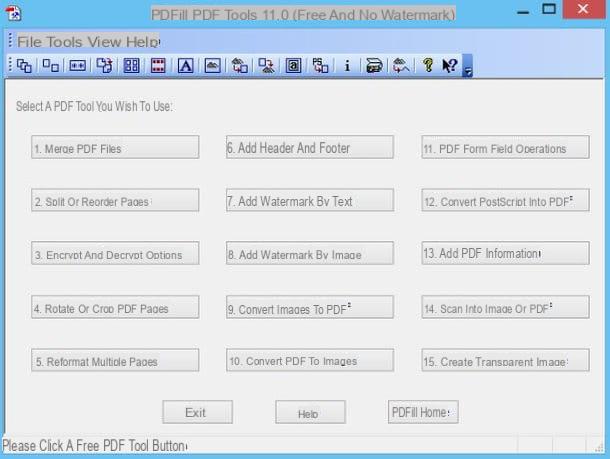Click '15. Create Transparent Image' button
Viewport: 610px width, 459px height.
coord(506,360)
